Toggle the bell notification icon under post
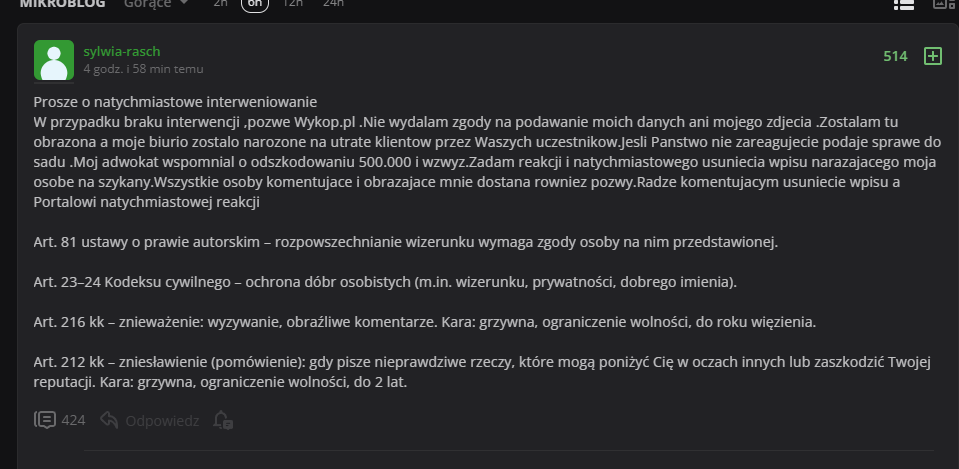This screenshot has height=469, width=959. 222,420
